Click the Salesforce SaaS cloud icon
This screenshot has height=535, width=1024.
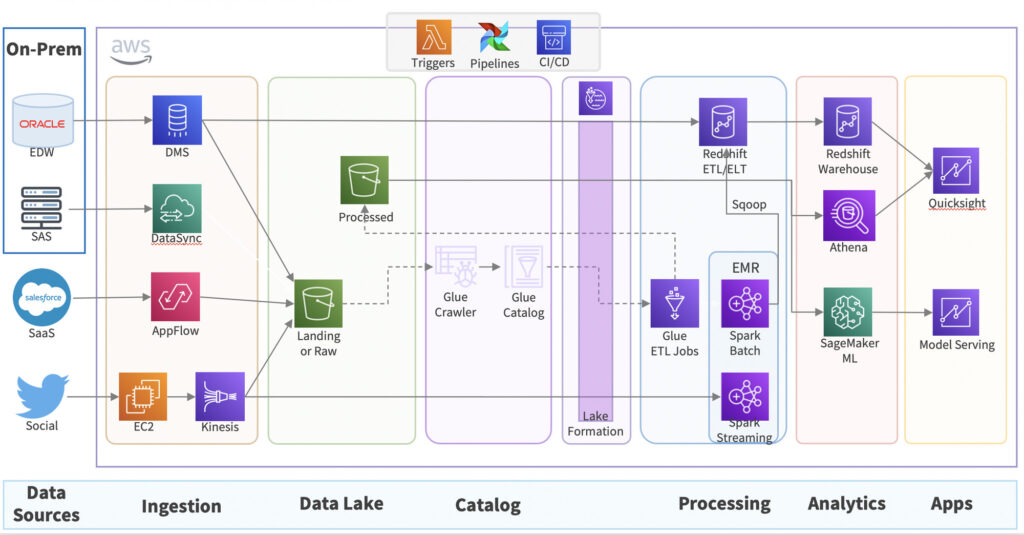tap(42, 297)
